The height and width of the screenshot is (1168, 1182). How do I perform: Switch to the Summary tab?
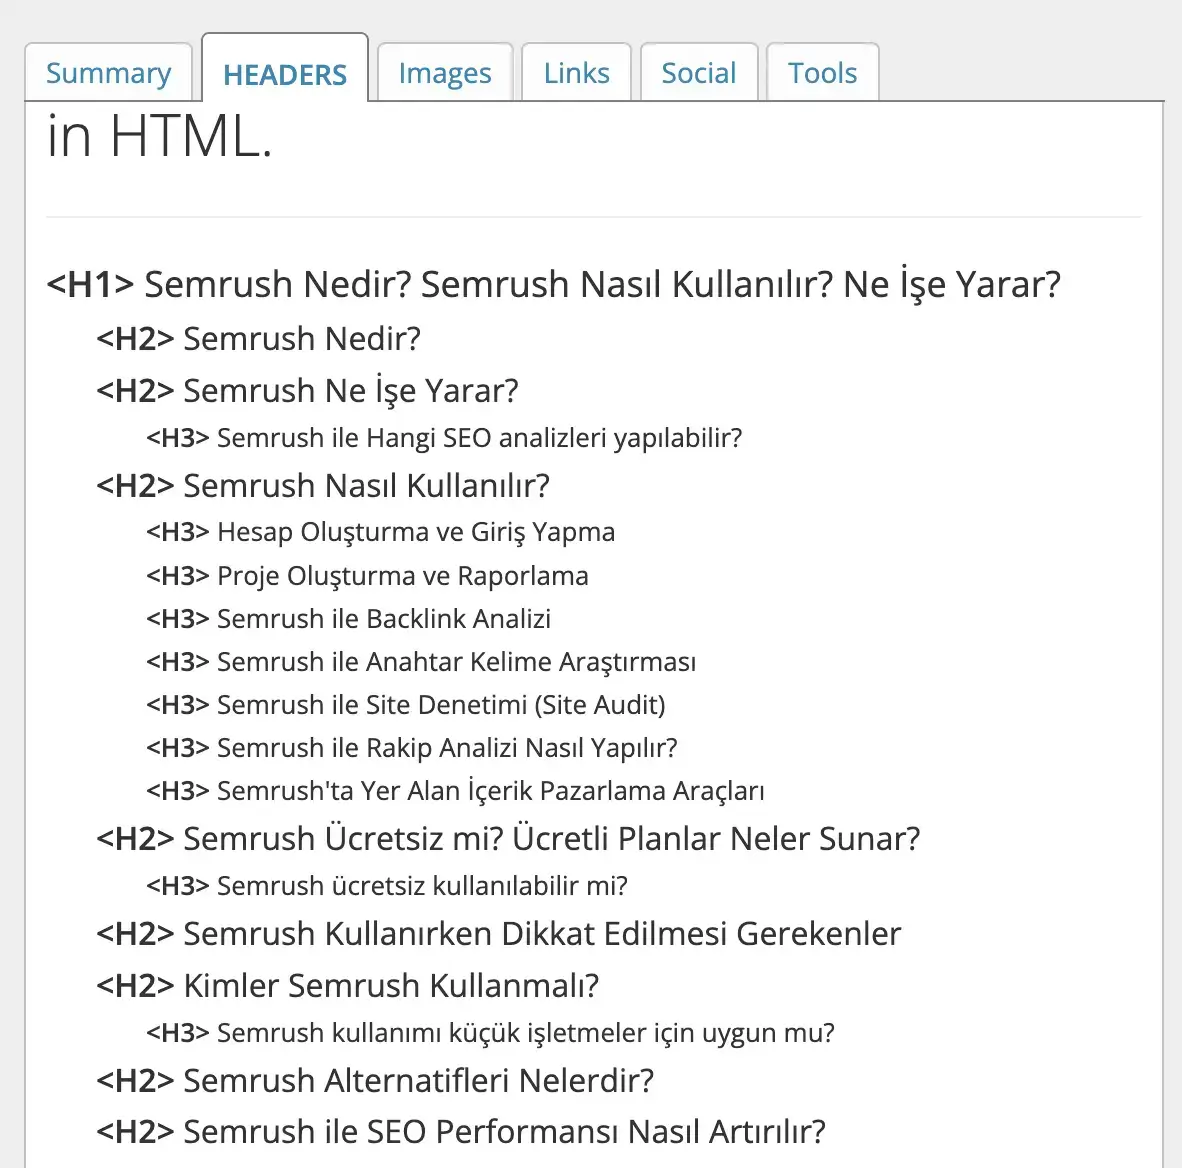pos(108,72)
